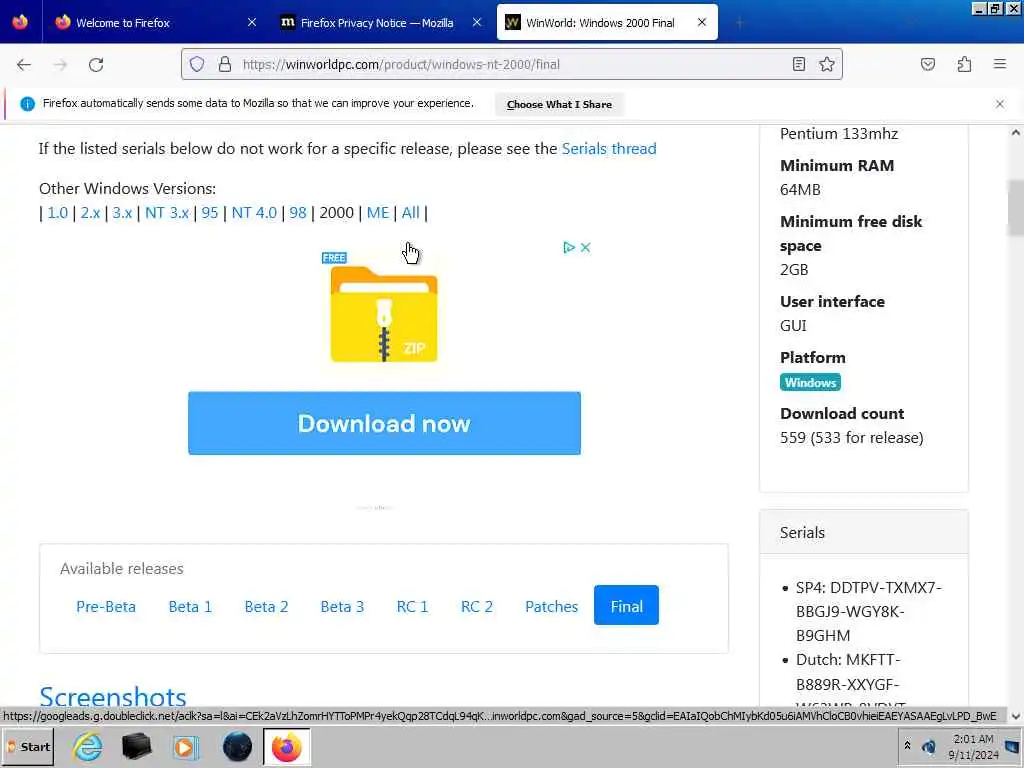Image resolution: width=1024 pixels, height=768 pixels.
Task: Click the AdChoices triangle icon on the ad
Action: (x=569, y=248)
